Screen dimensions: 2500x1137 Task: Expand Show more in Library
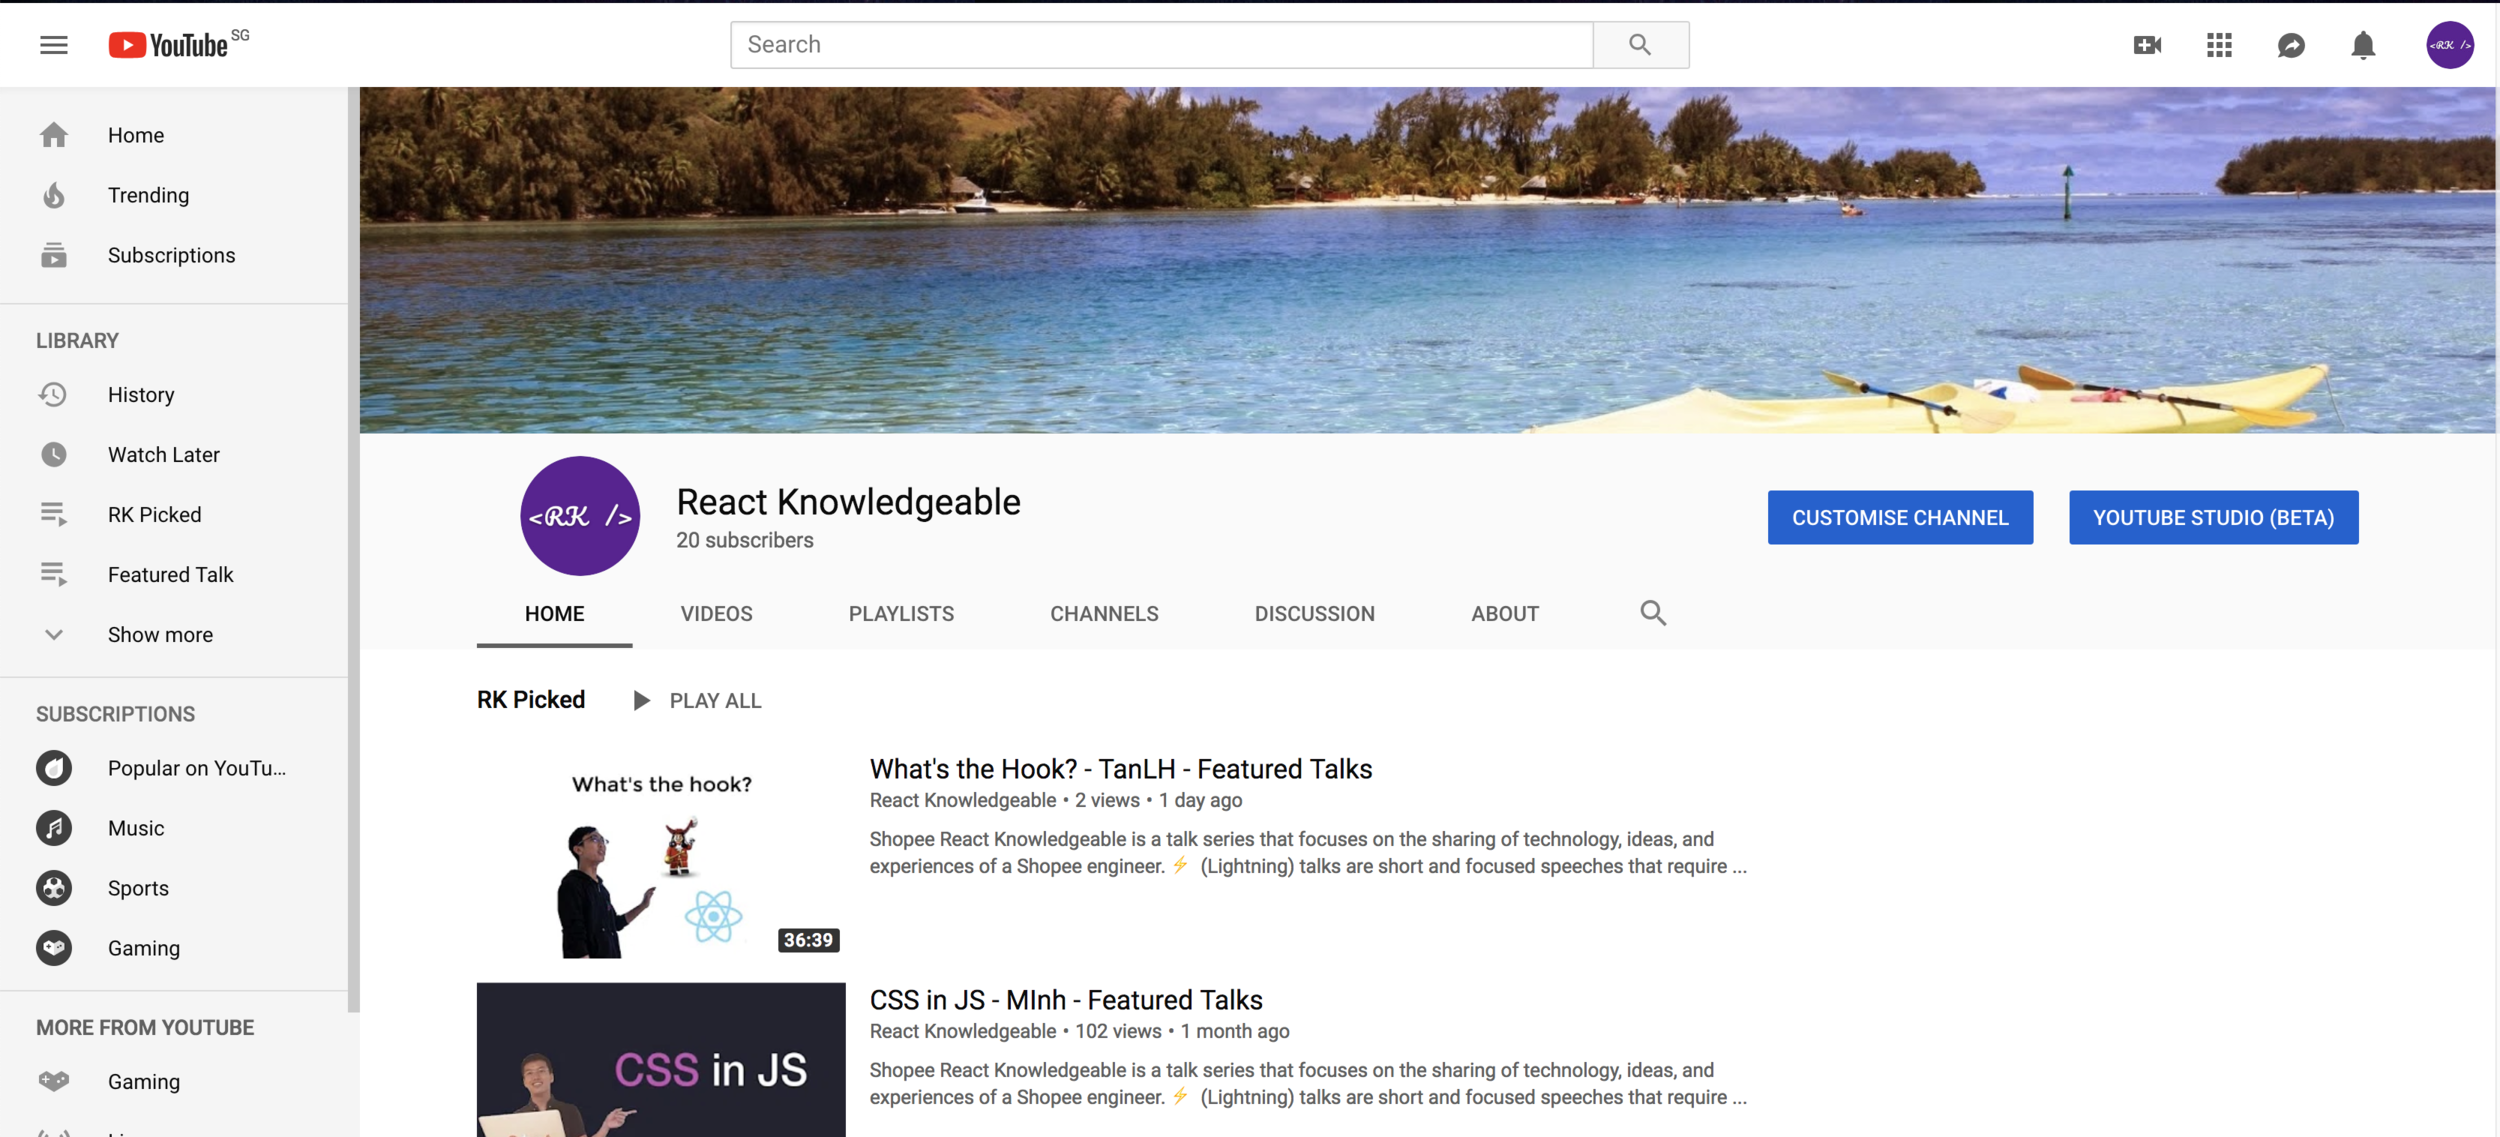(160, 635)
